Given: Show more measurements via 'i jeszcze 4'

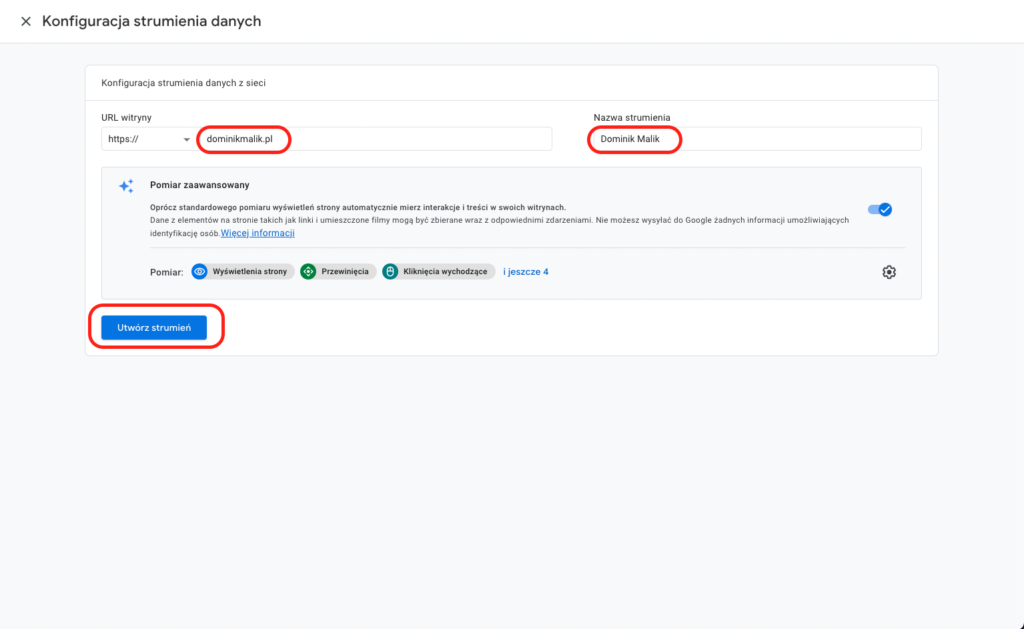Looking at the screenshot, I should pos(525,271).
